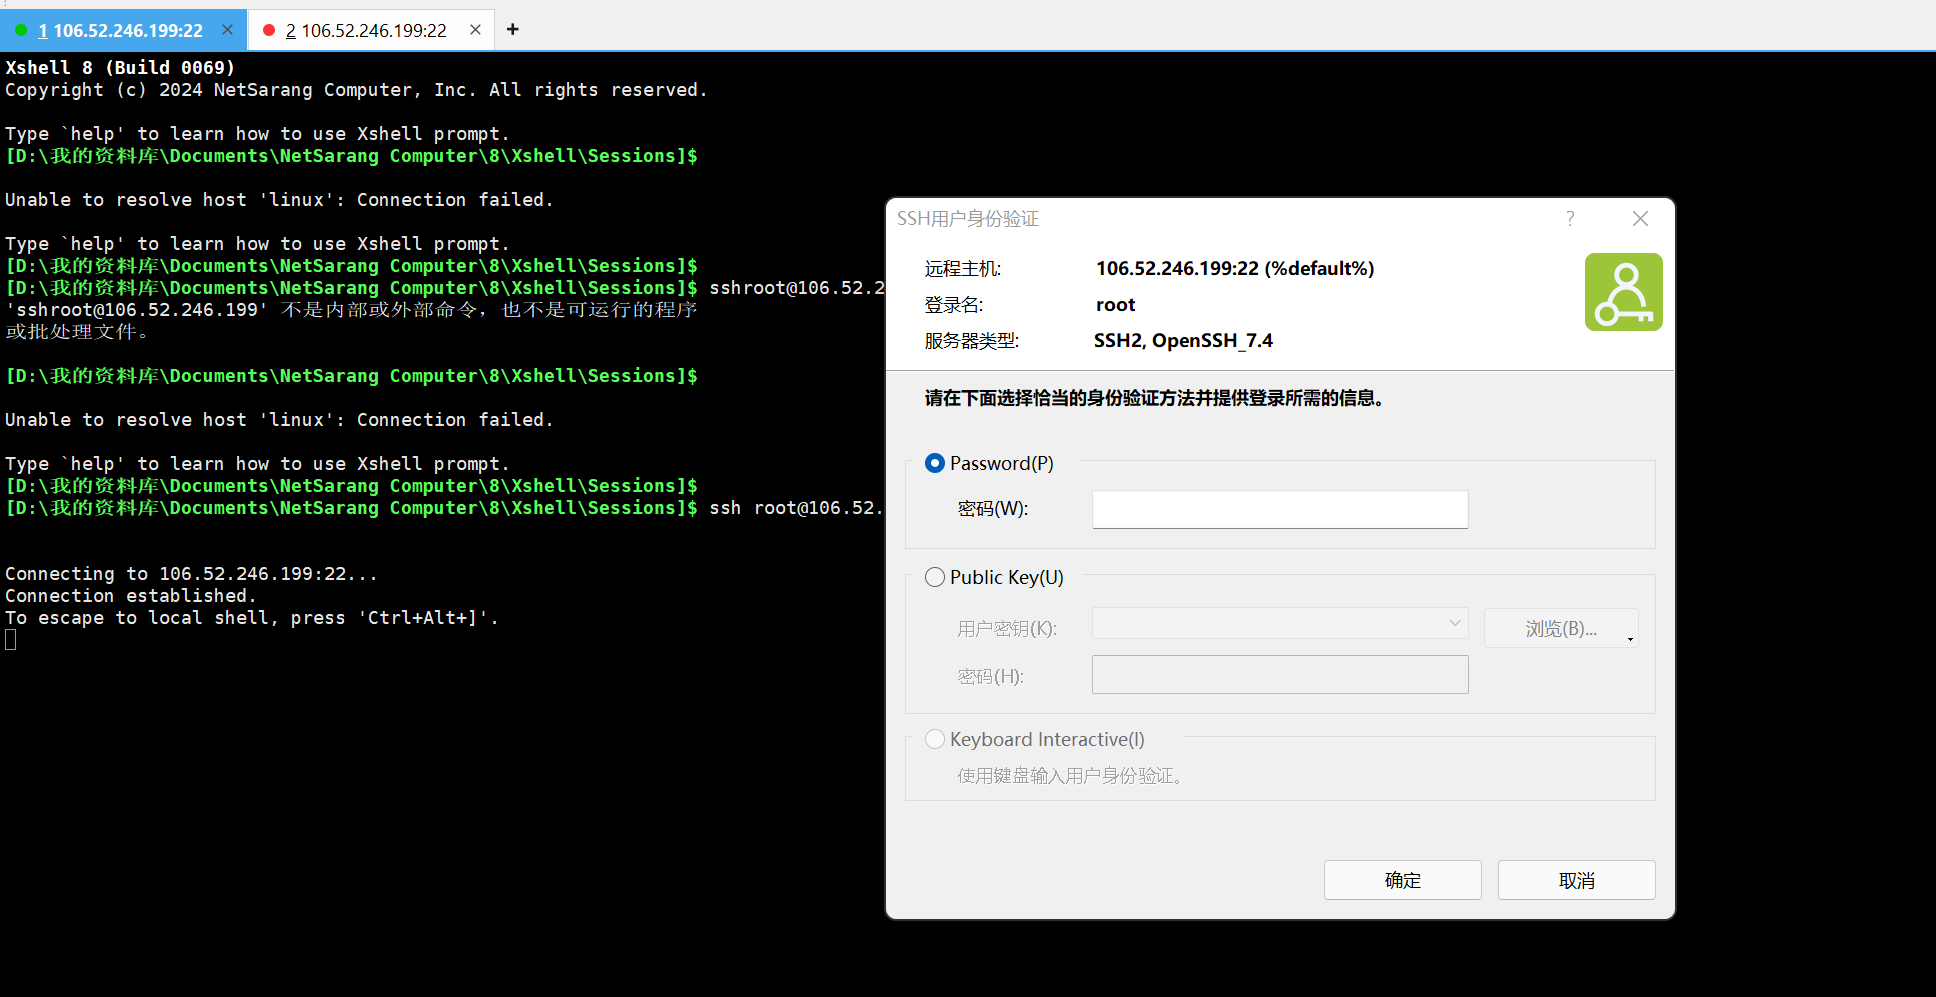
Task: Click the 确定 confirm button
Action: click(1402, 880)
